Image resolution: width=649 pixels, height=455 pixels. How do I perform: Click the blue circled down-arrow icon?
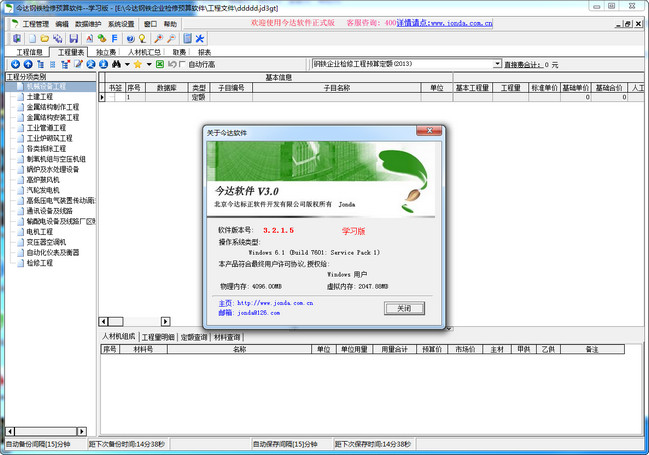pyautogui.click(x=15, y=64)
